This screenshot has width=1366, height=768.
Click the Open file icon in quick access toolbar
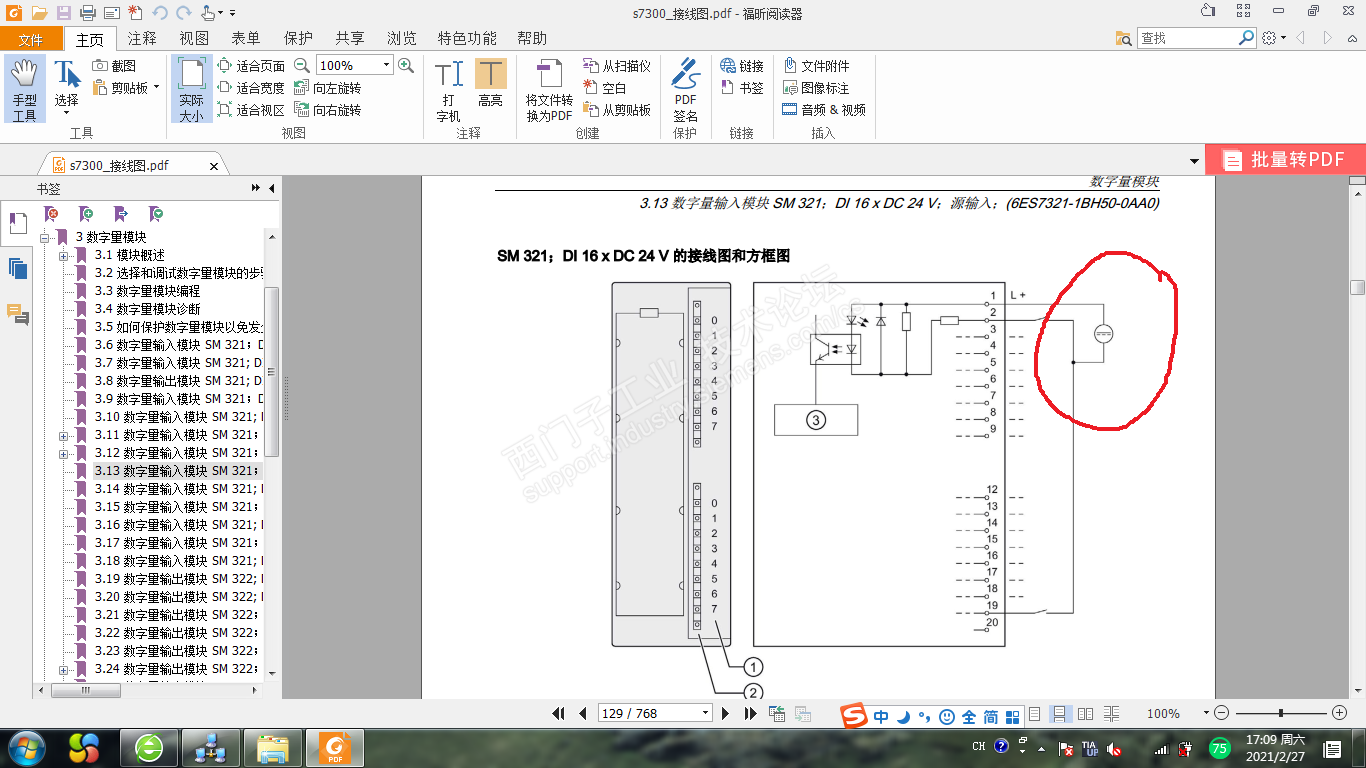[39, 13]
